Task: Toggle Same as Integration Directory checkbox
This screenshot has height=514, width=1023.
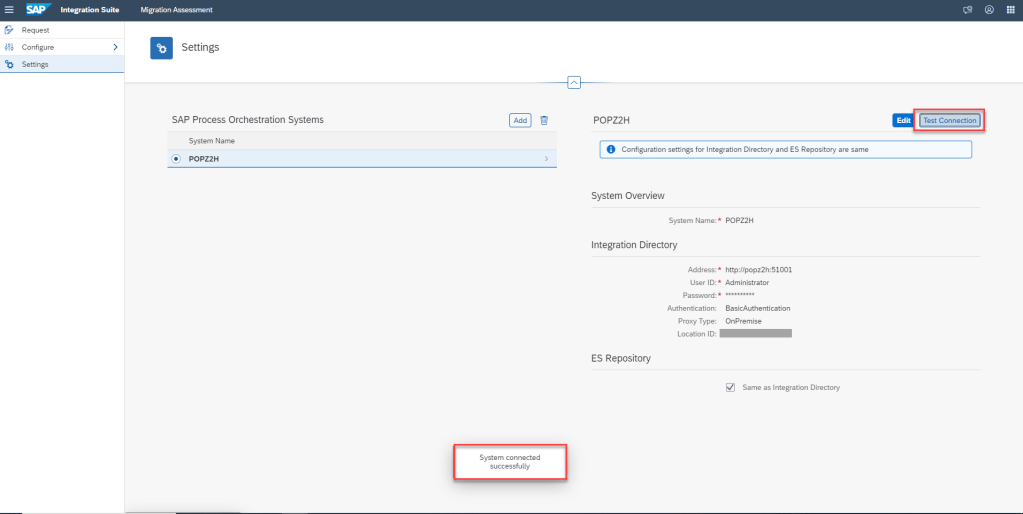Action: coord(730,387)
